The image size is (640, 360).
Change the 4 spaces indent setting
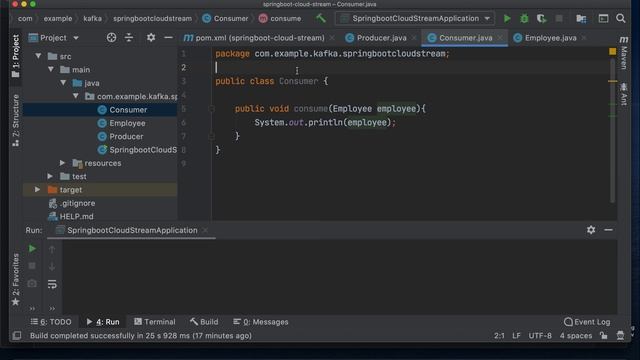click(x=576, y=336)
